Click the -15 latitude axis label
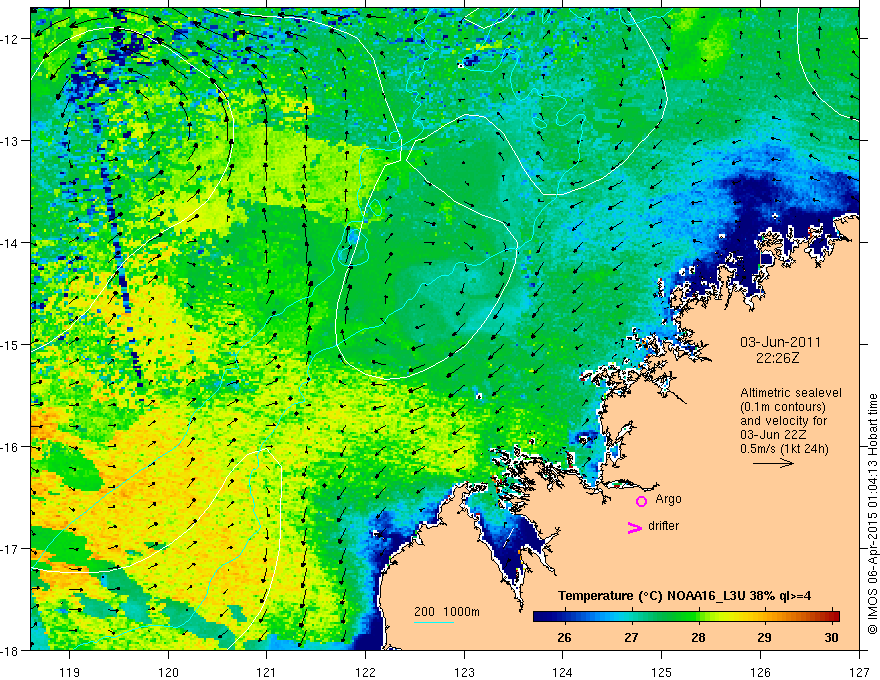880x680 pixels. pos(11,344)
